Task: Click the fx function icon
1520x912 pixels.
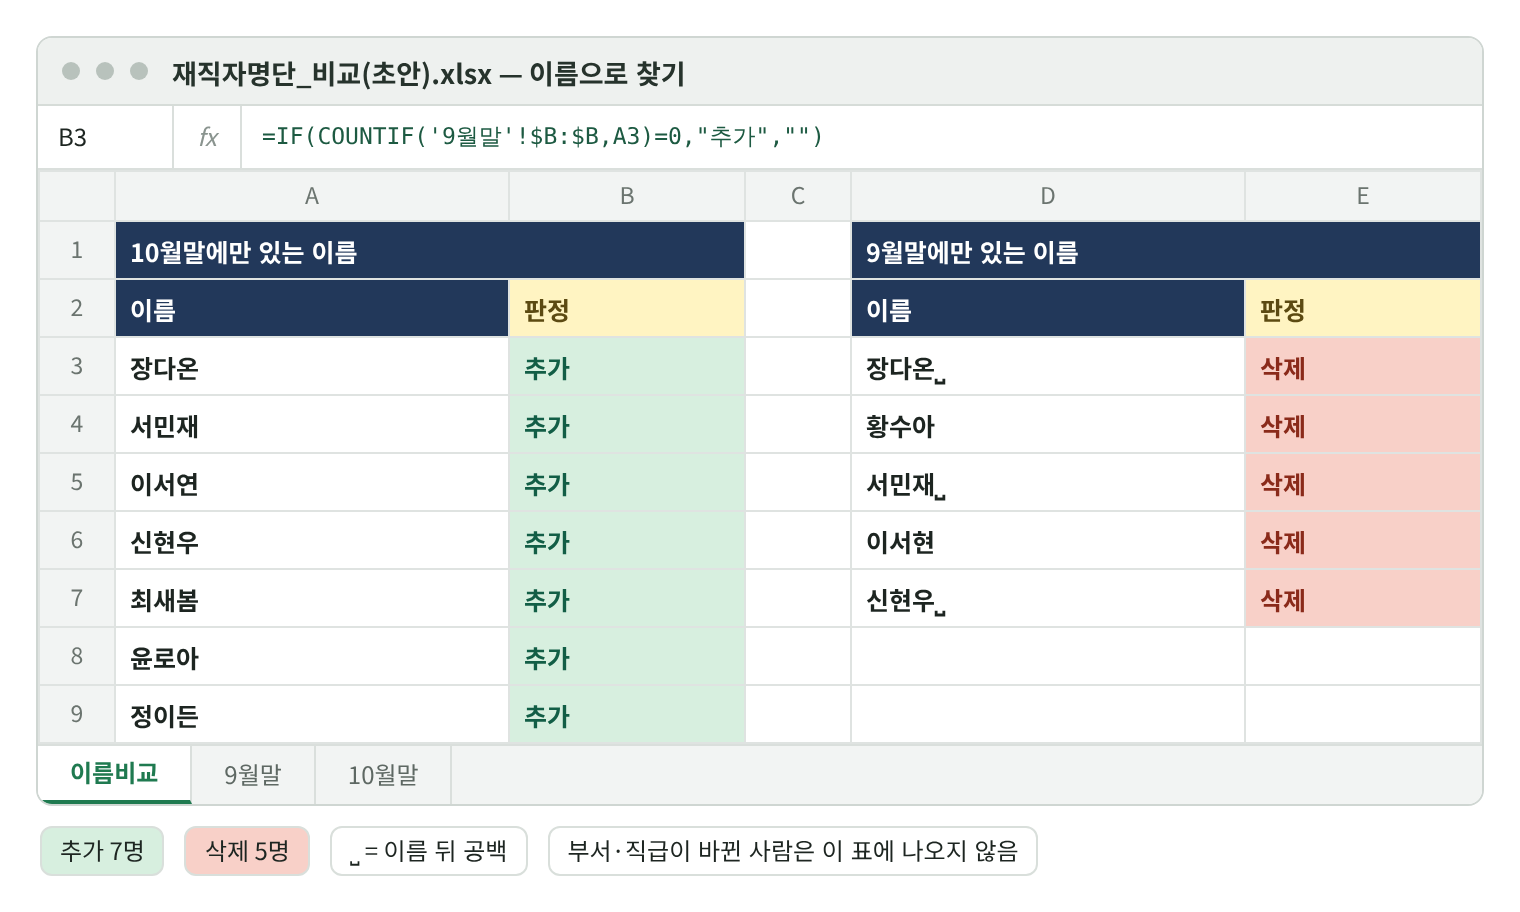Action: pyautogui.click(x=208, y=137)
